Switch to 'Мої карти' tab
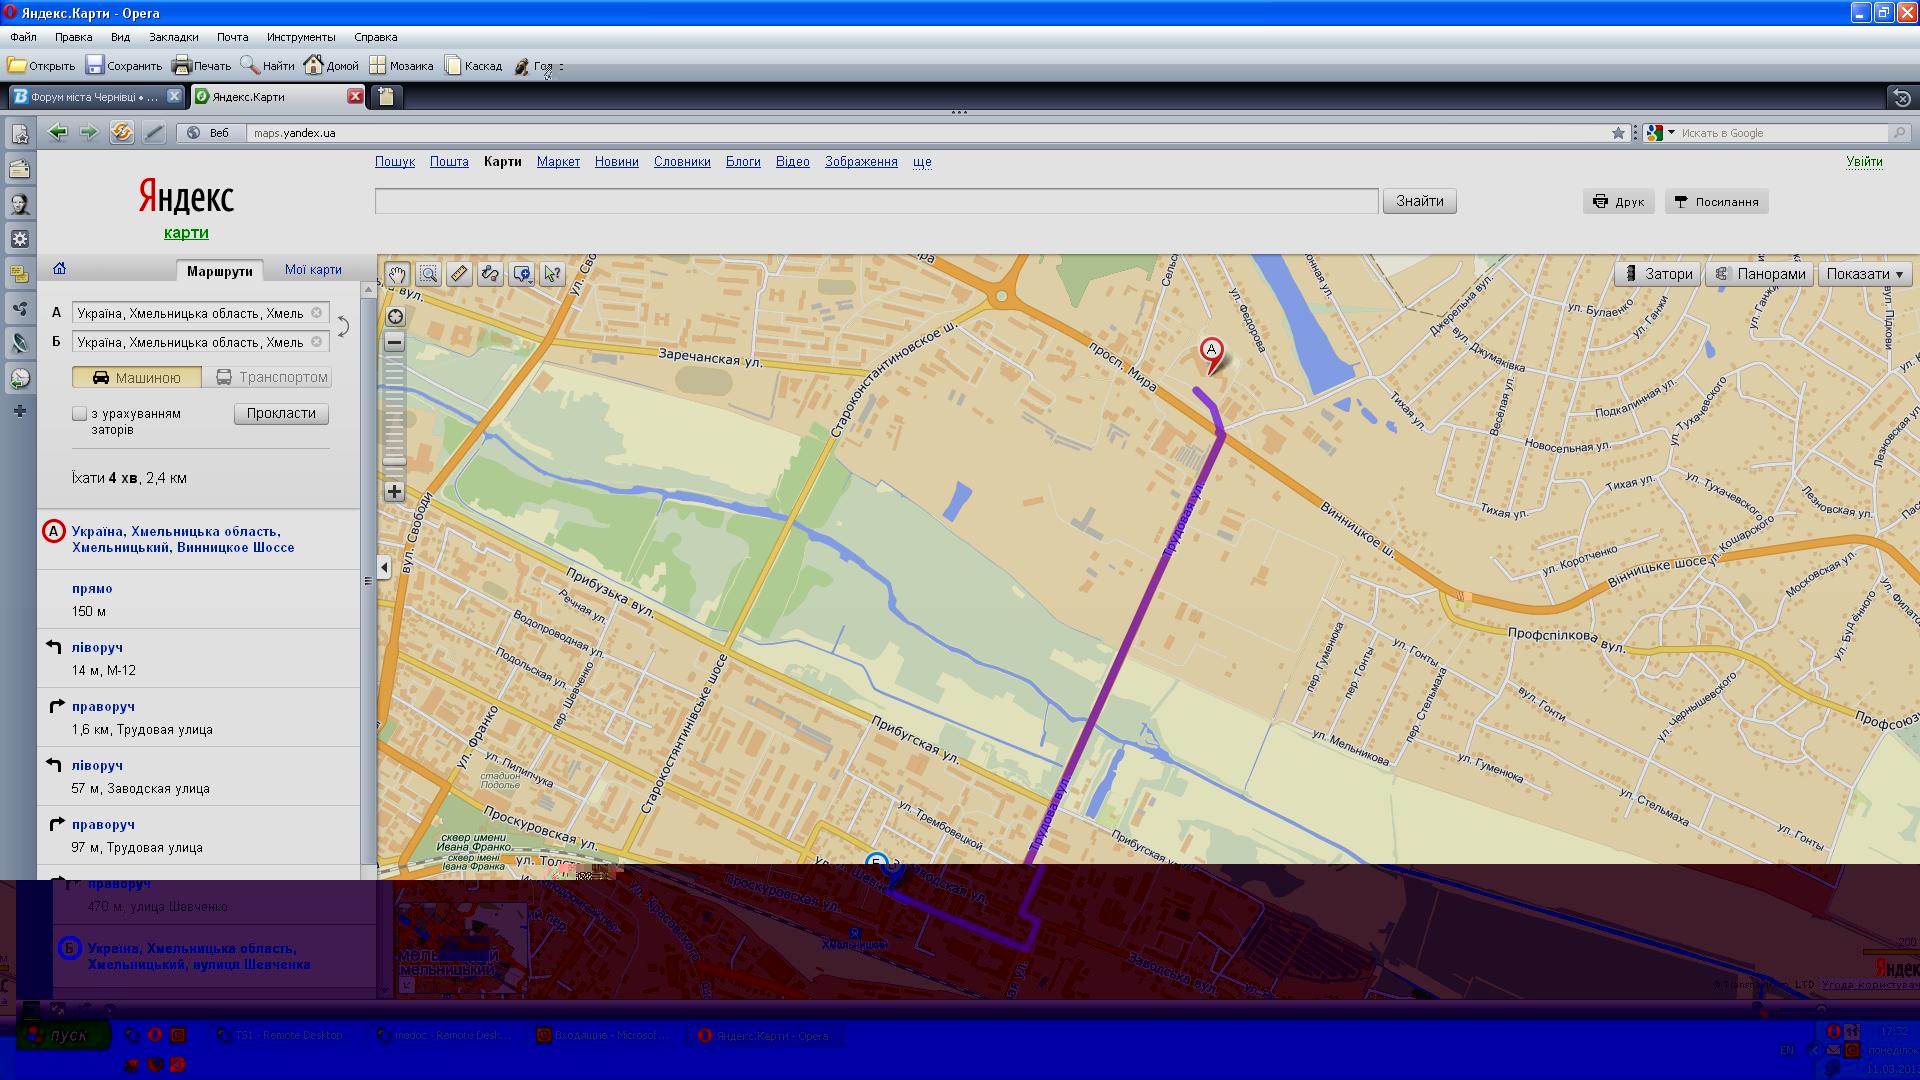This screenshot has width=1920, height=1080. click(313, 269)
